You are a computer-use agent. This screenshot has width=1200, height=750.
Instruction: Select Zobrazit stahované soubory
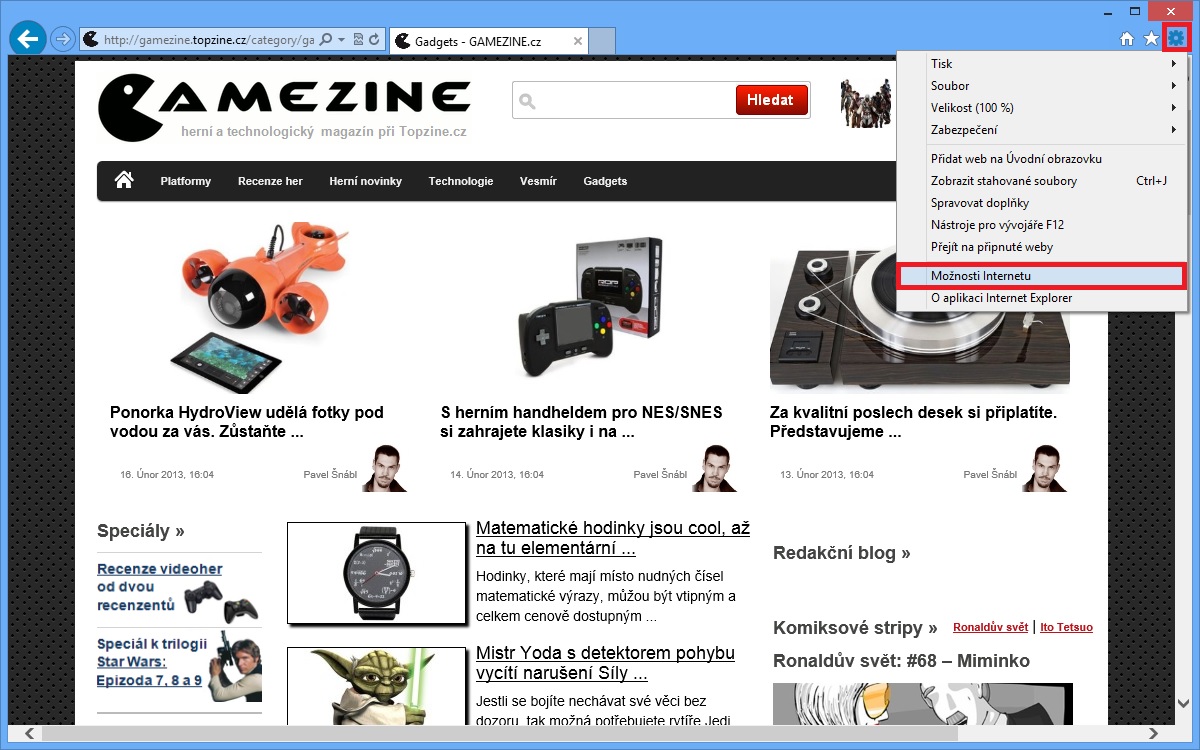coord(1042,181)
